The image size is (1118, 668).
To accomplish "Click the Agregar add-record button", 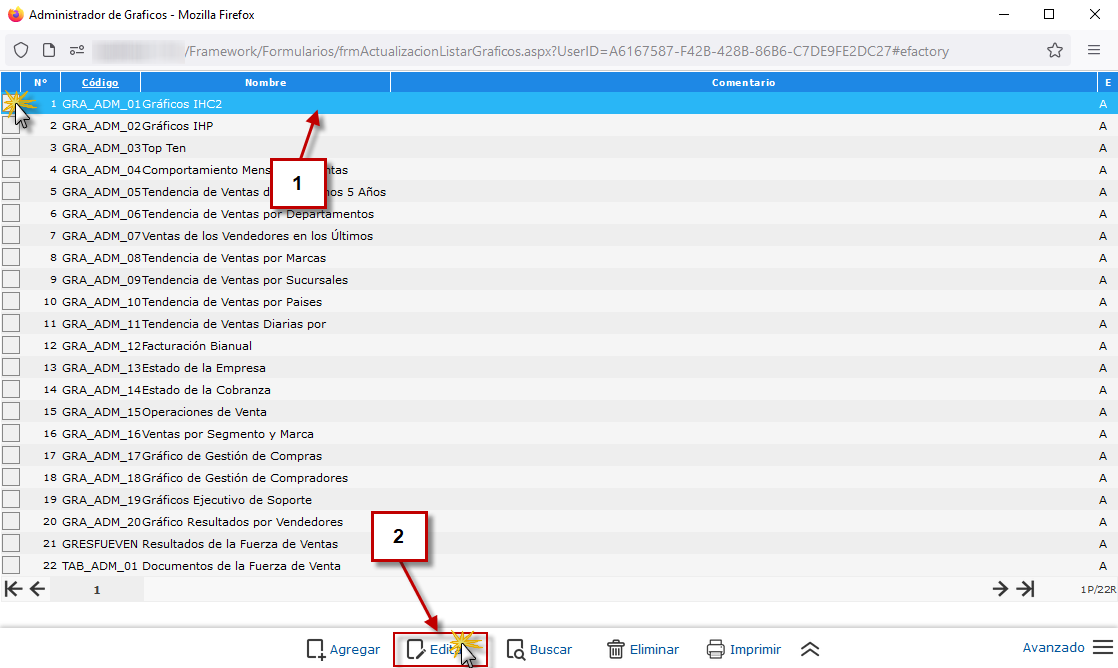I will click(x=343, y=649).
